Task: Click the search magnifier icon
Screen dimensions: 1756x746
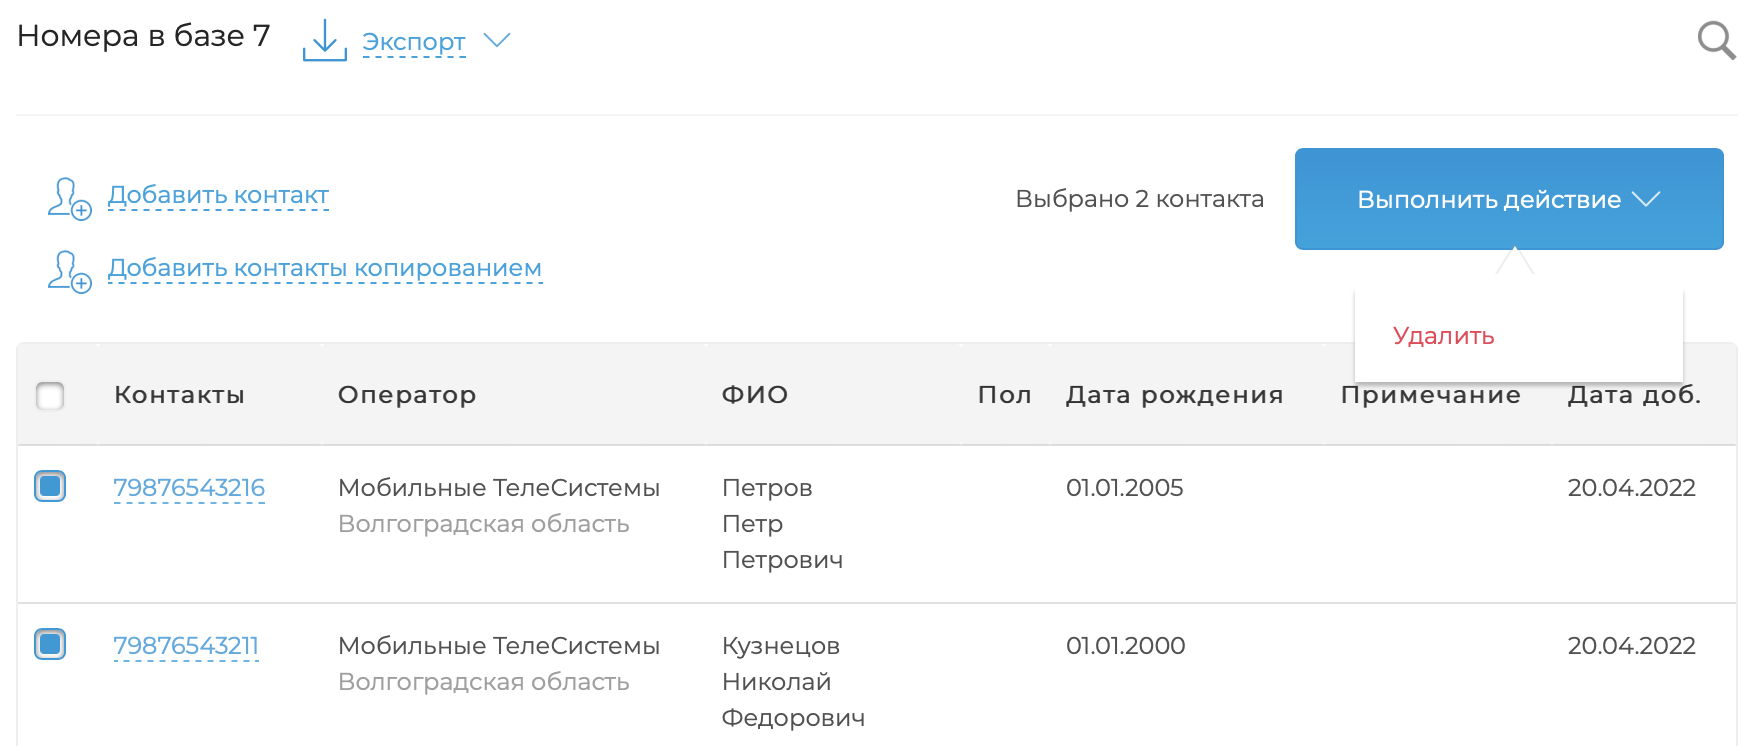Action: (x=1716, y=41)
